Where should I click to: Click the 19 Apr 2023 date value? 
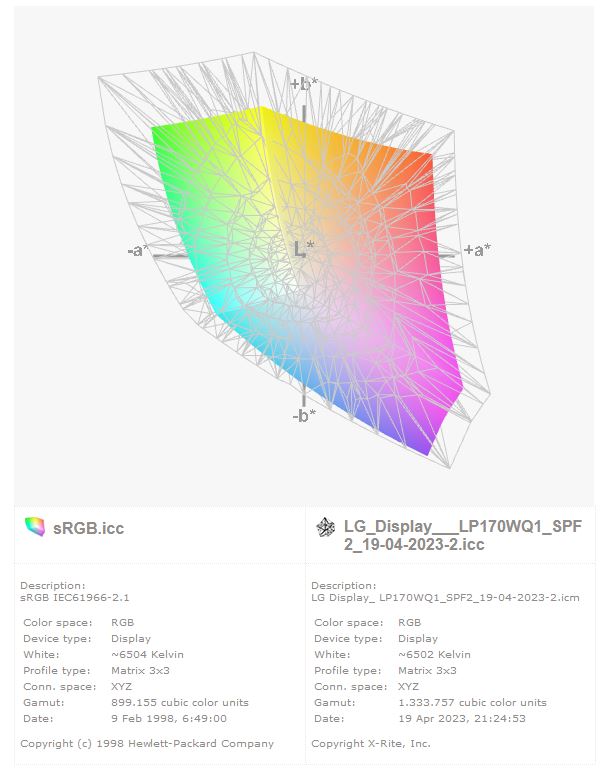(x=461, y=718)
